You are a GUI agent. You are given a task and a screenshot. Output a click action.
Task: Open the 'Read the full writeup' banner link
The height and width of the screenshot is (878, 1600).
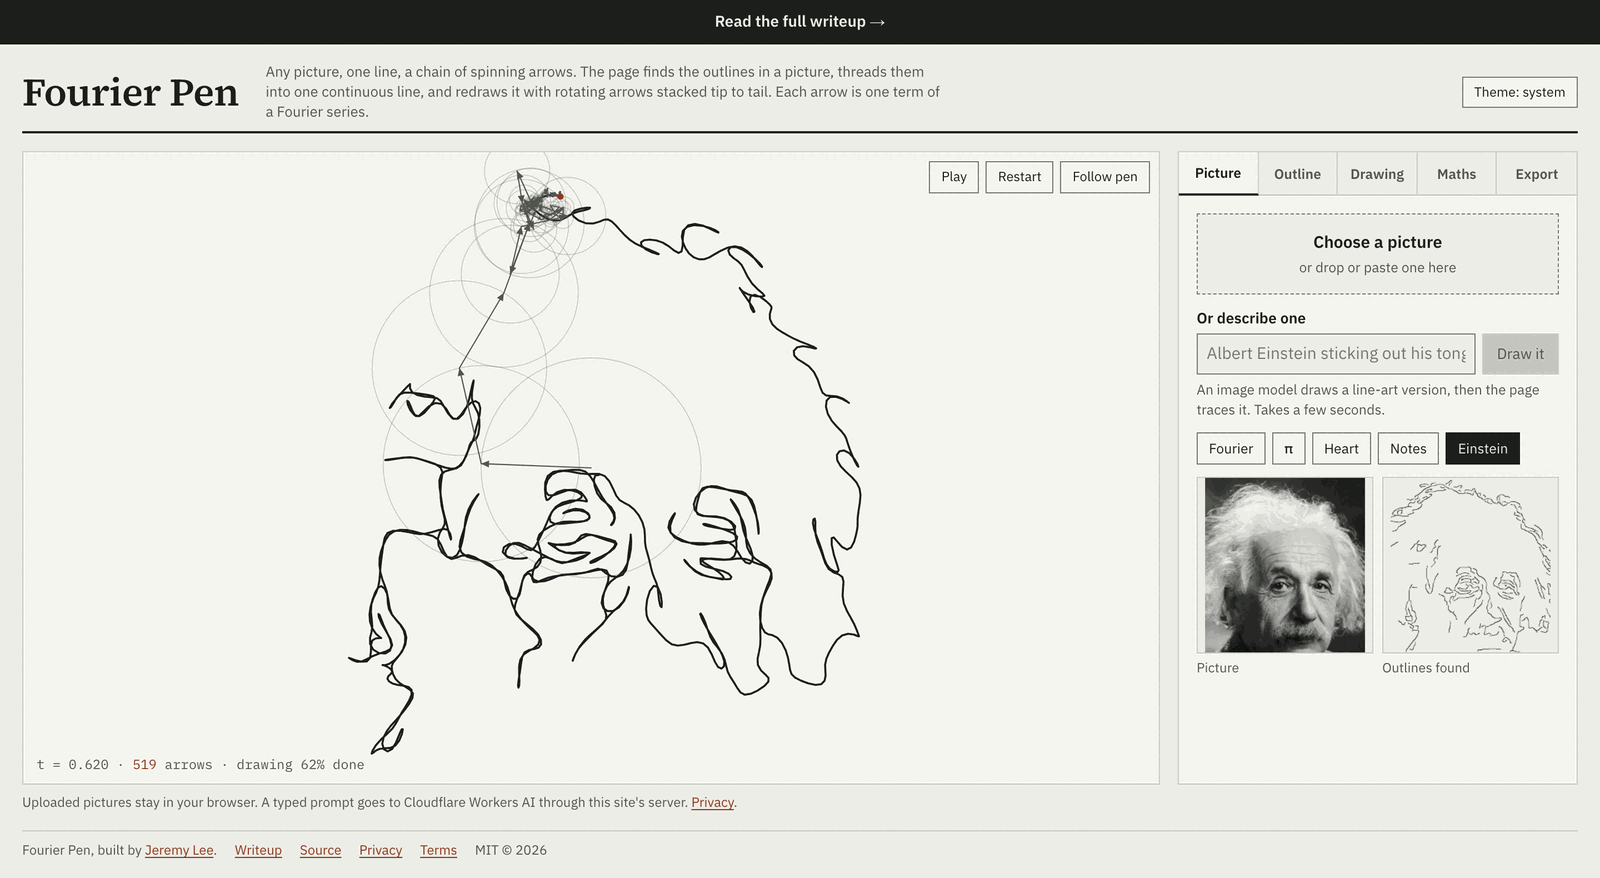(x=800, y=22)
